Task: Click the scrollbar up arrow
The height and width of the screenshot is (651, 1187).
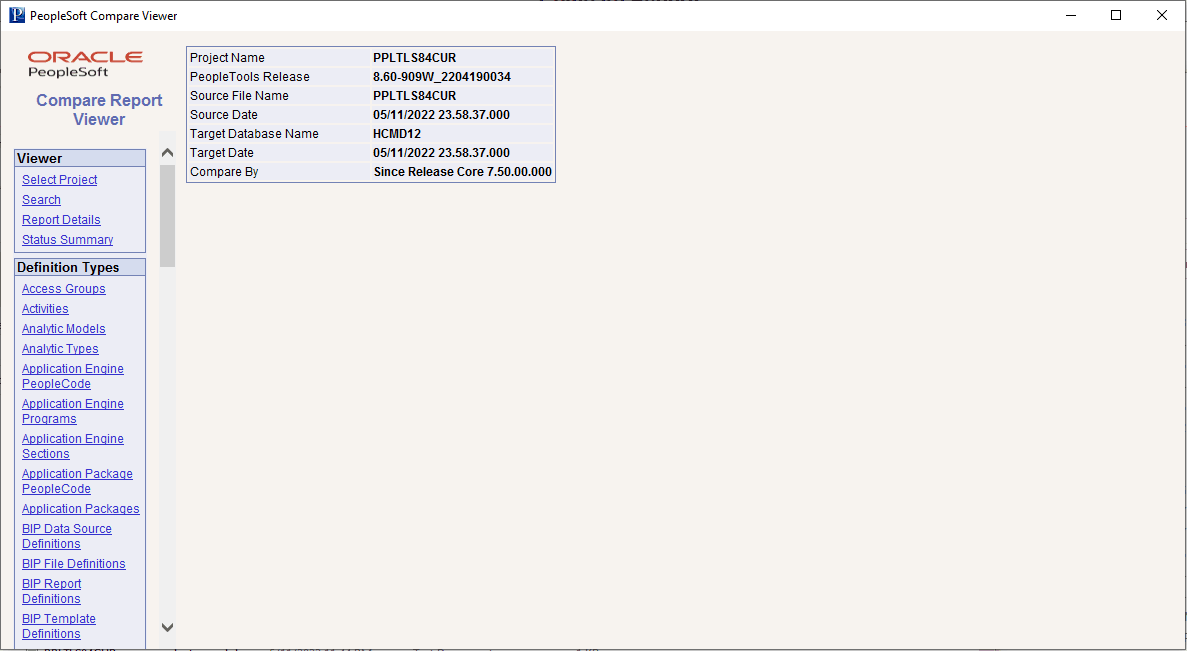Action: tap(167, 152)
